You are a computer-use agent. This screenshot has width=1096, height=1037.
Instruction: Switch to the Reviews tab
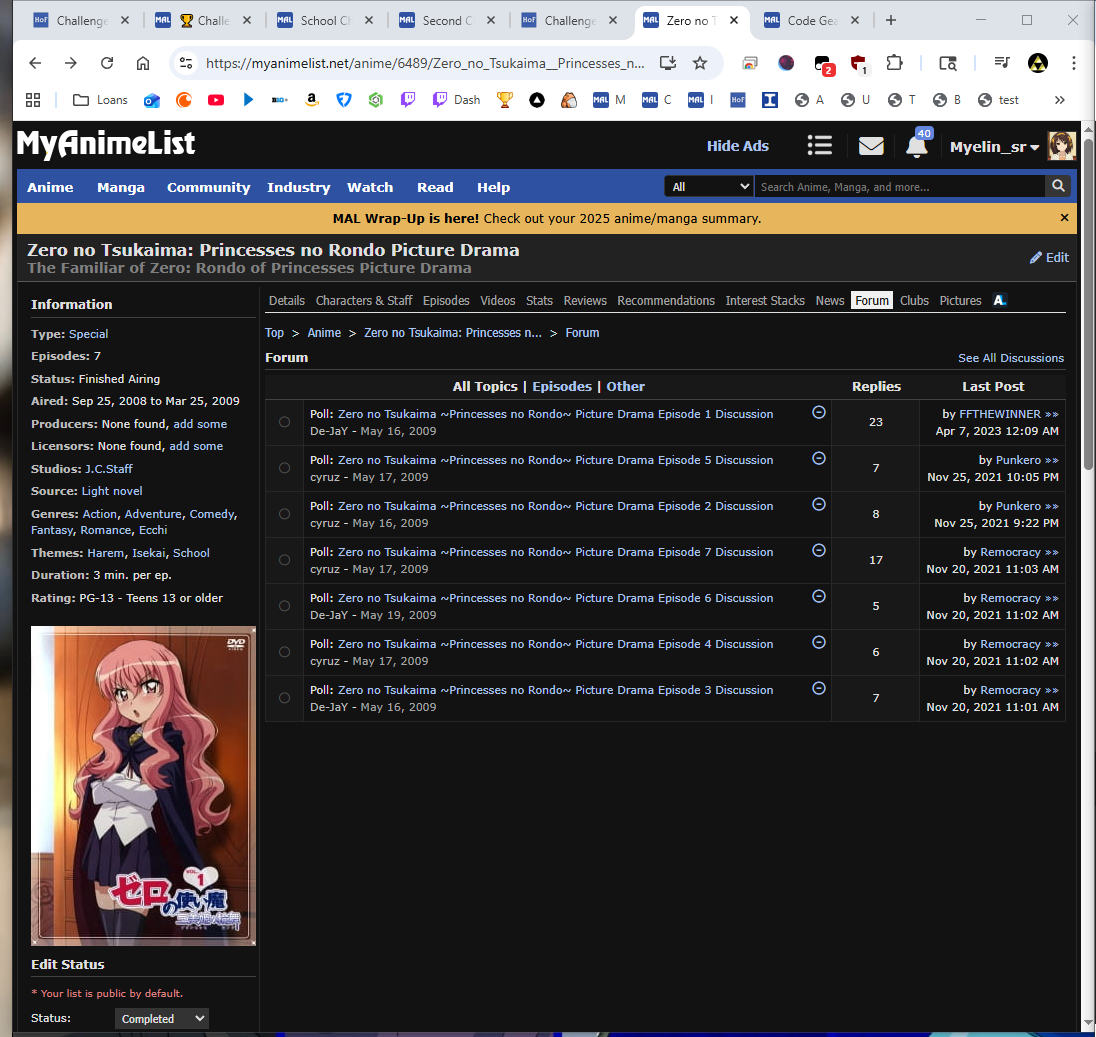pyautogui.click(x=584, y=300)
